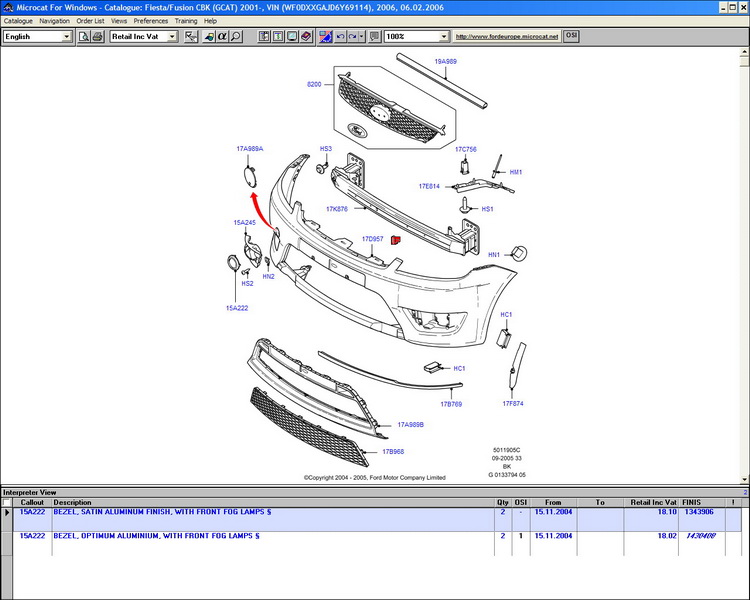This screenshot has width=750, height=600.
Task: Click the undo arrow icon
Action: pos(341,37)
